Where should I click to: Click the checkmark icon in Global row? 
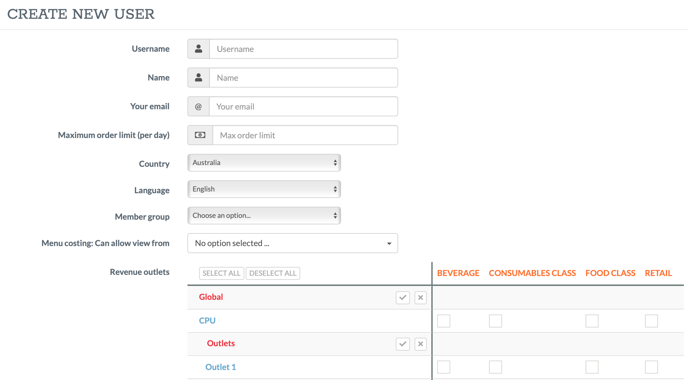(x=402, y=298)
